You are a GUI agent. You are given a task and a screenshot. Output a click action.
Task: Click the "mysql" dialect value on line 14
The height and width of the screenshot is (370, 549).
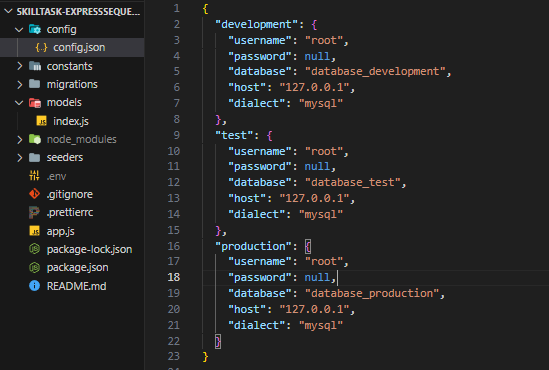point(321,214)
